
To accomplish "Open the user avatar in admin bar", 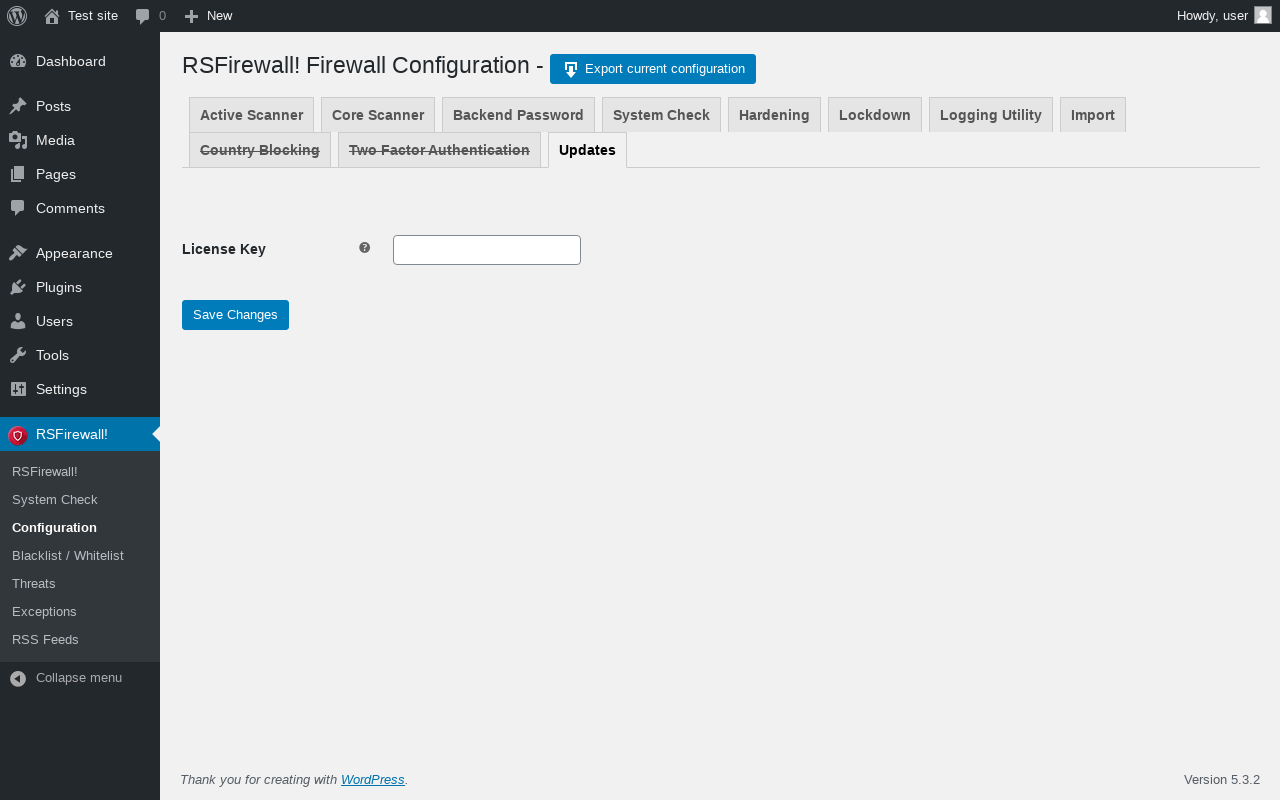I will (x=1263, y=15).
